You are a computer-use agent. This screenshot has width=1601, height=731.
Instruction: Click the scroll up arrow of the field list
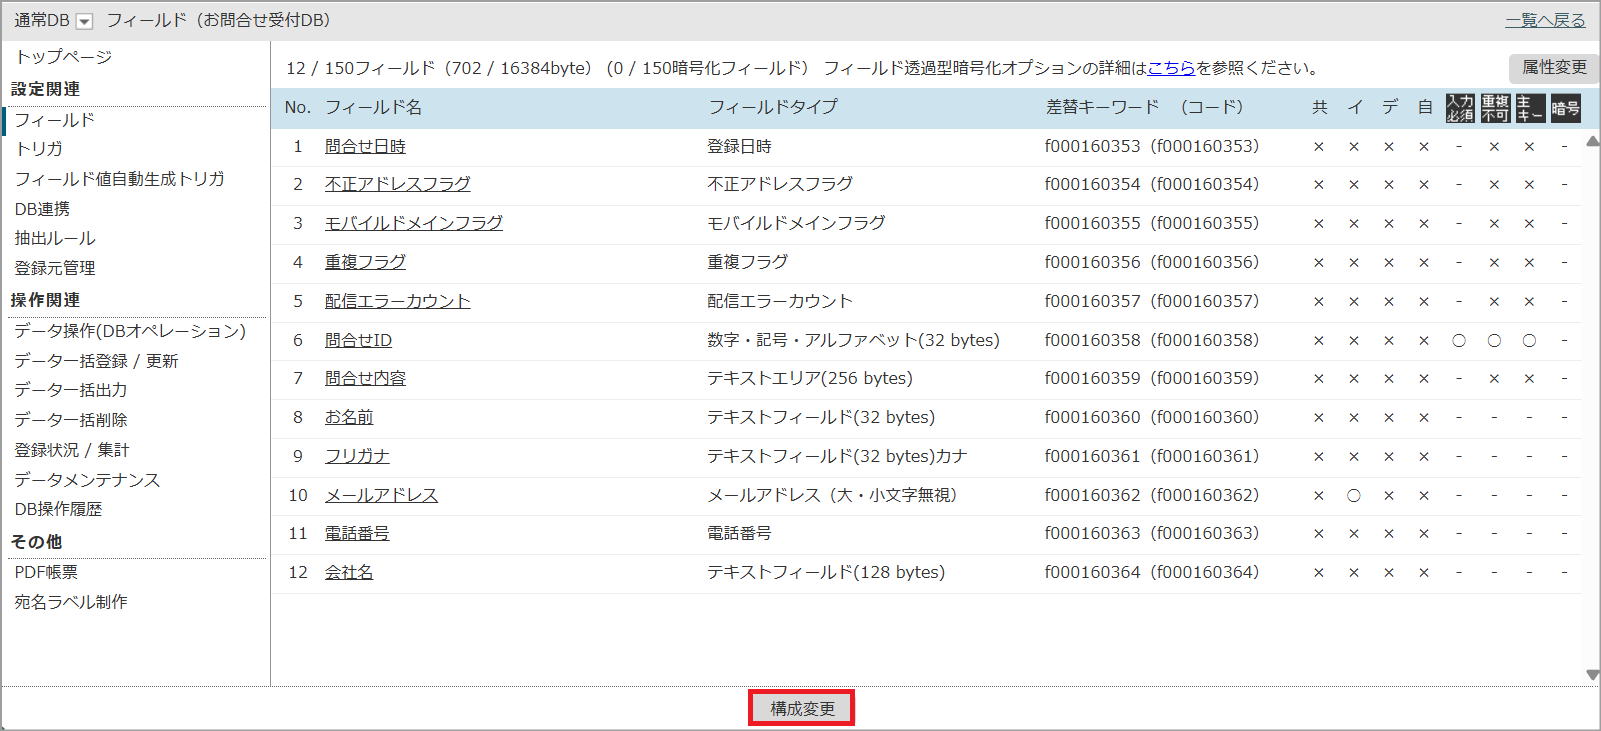coord(1592,142)
